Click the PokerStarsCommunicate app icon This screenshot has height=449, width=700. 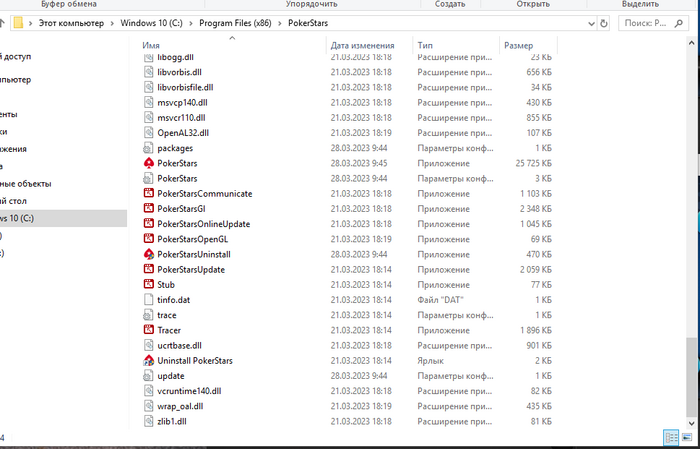(x=149, y=194)
